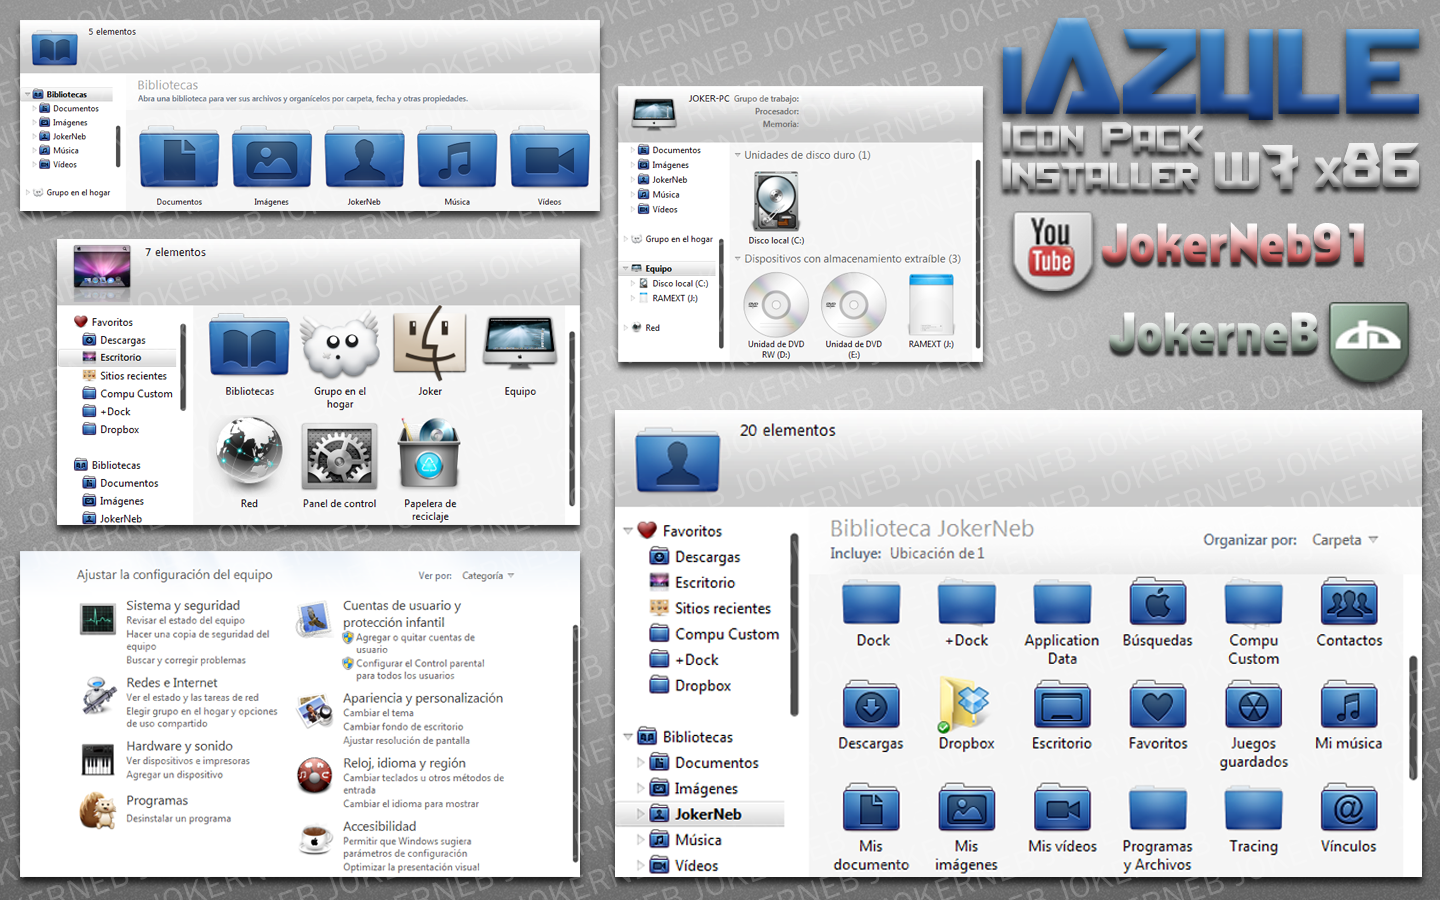
Task: Open large Bibliotecas icon in 7 elementos window
Action: [x=250, y=346]
